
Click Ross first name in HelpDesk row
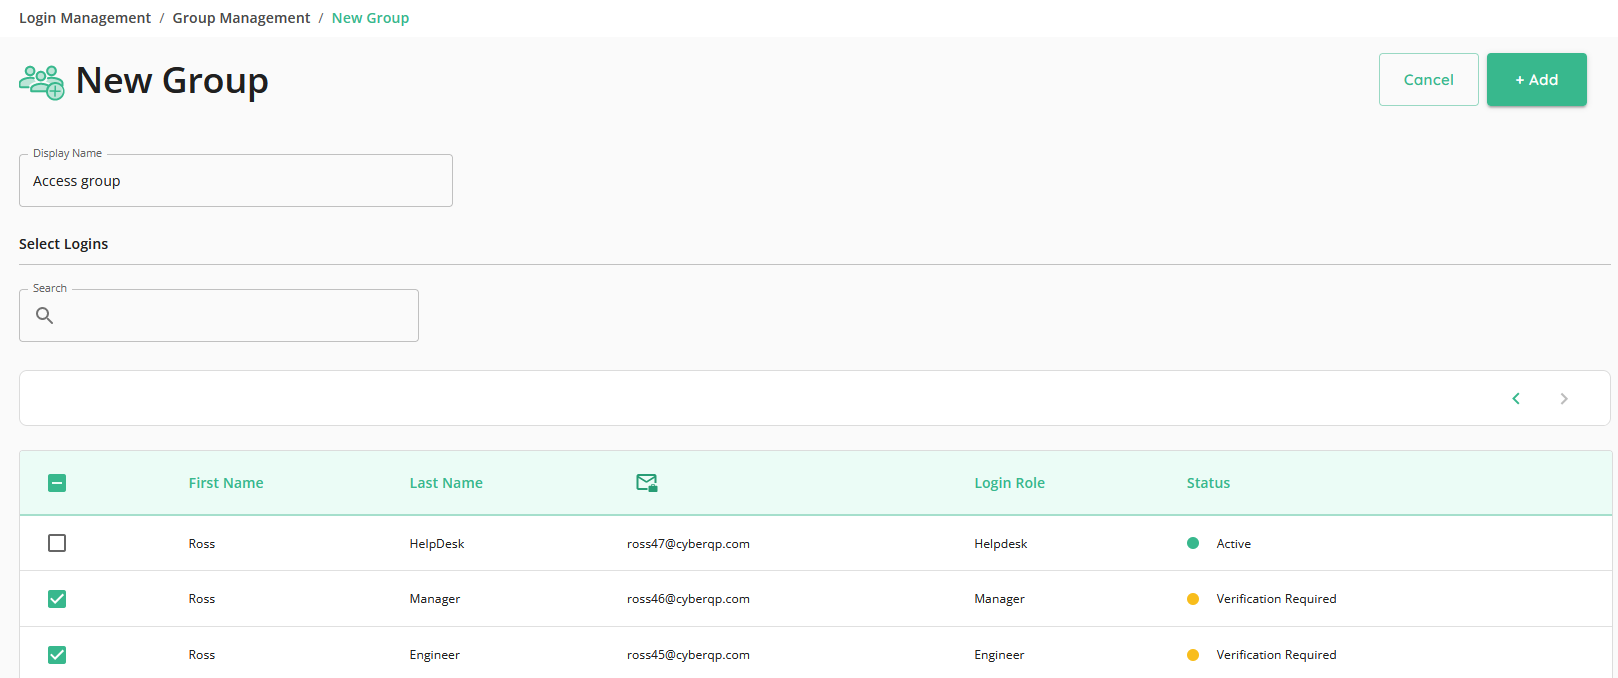[x=202, y=544]
